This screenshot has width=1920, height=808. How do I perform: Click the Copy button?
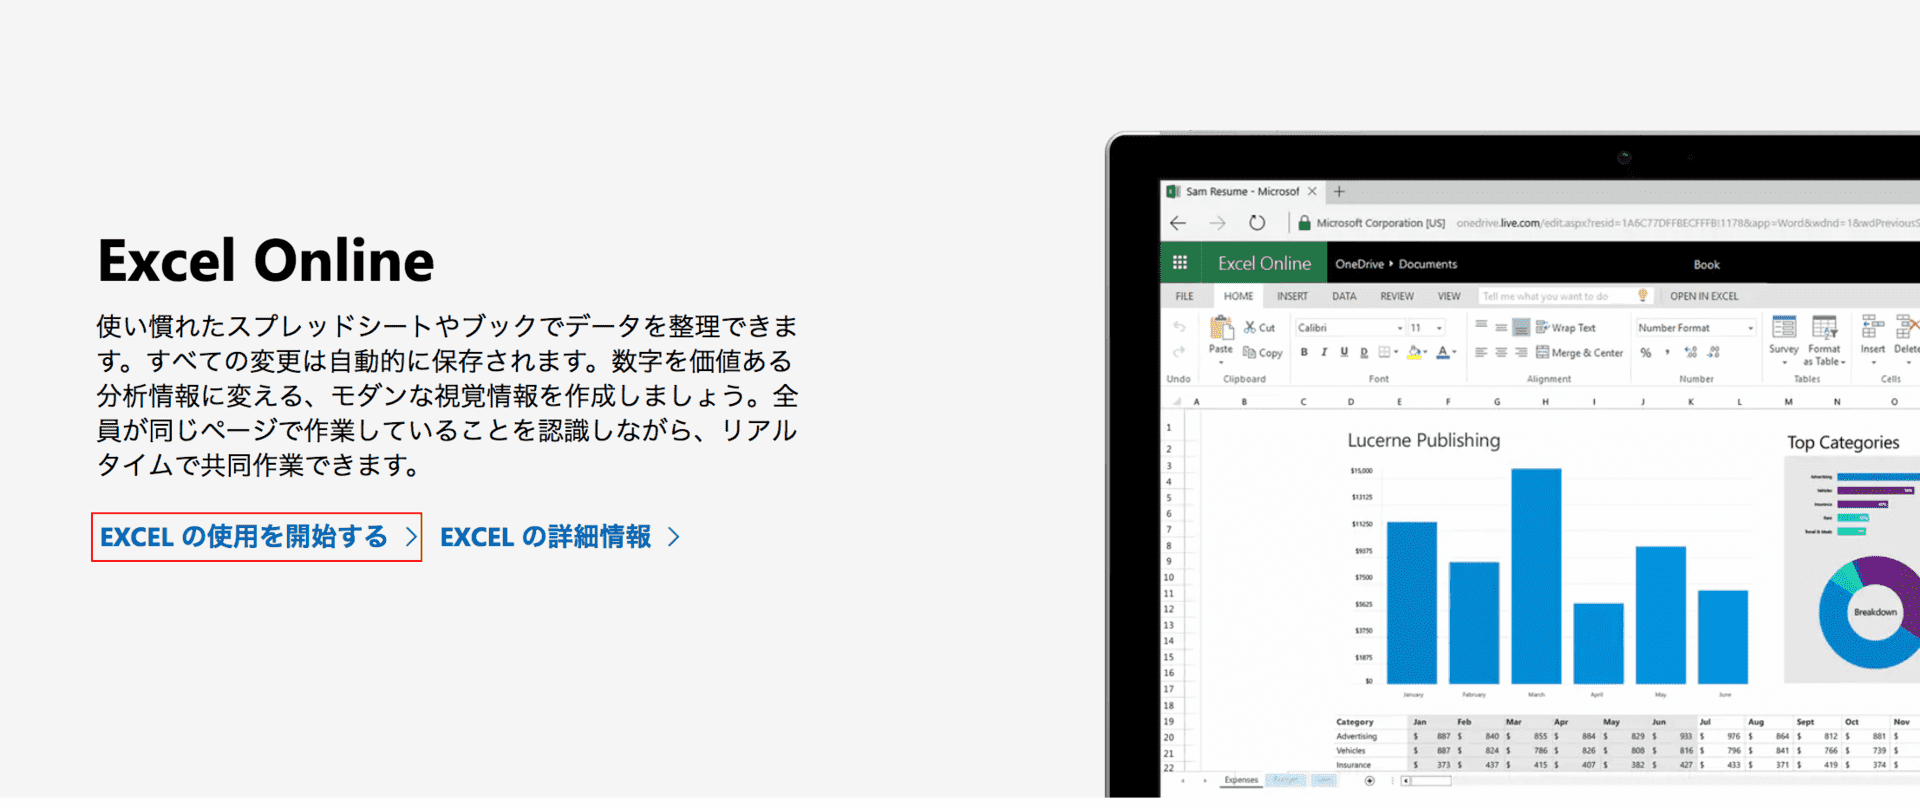[x=1263, y=353]
